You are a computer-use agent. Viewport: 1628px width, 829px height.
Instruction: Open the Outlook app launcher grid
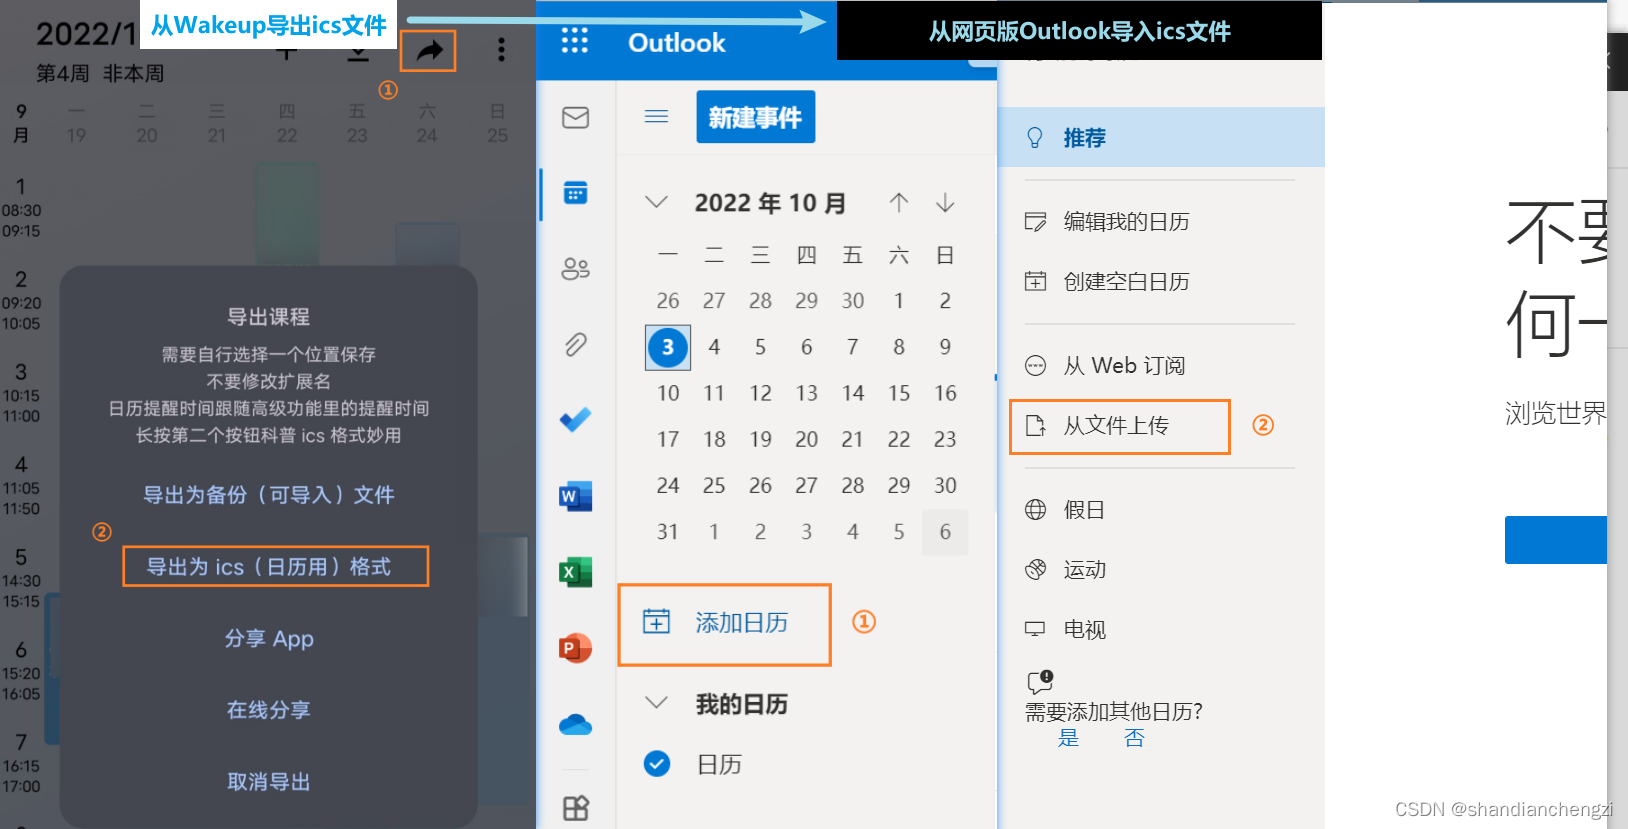575,41
